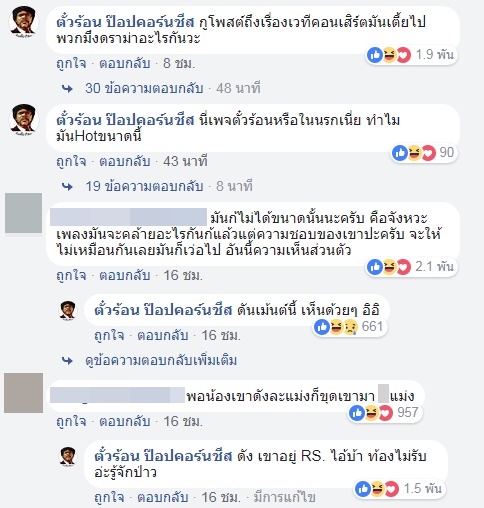The width and height of the screenshot is (484, 508).
Task: Open reactions on the 1.9 พัน comment
Action: (x=411, y=54)
